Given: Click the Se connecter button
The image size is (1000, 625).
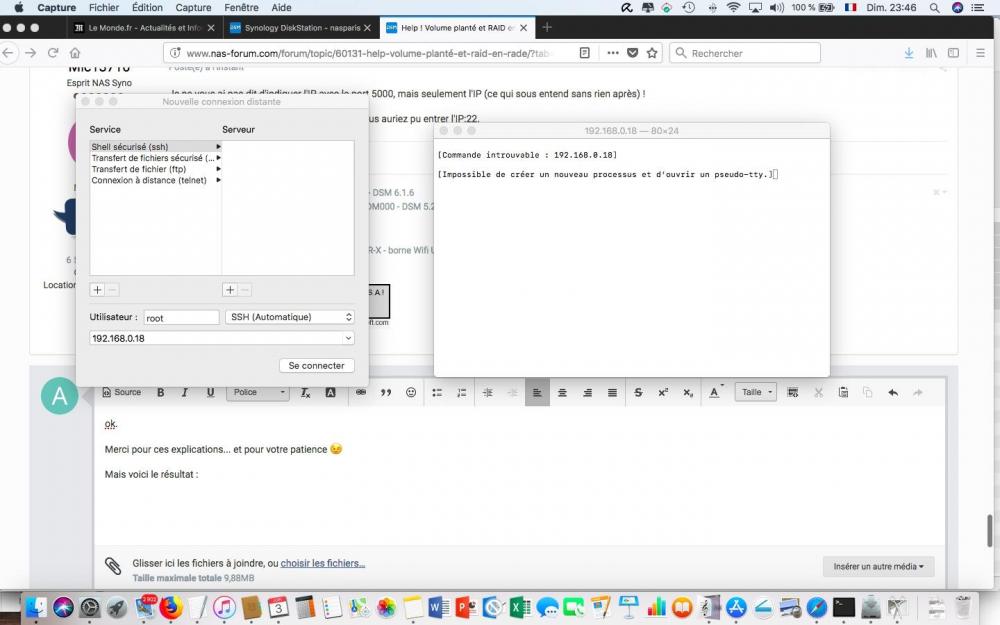Looking at the screenshot, I should point(316,365).
